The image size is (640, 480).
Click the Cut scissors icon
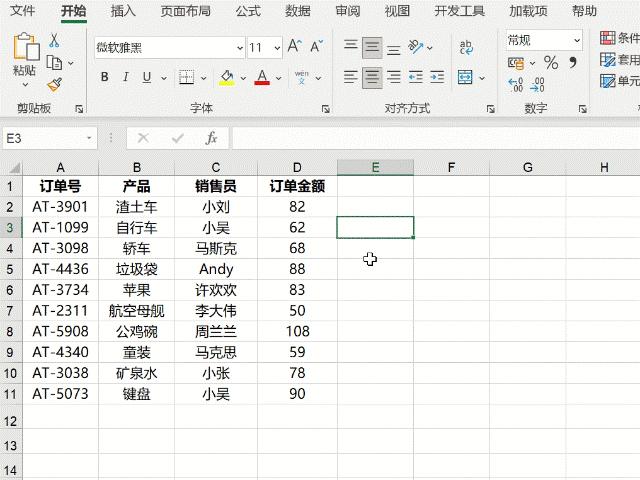[54, 40]
